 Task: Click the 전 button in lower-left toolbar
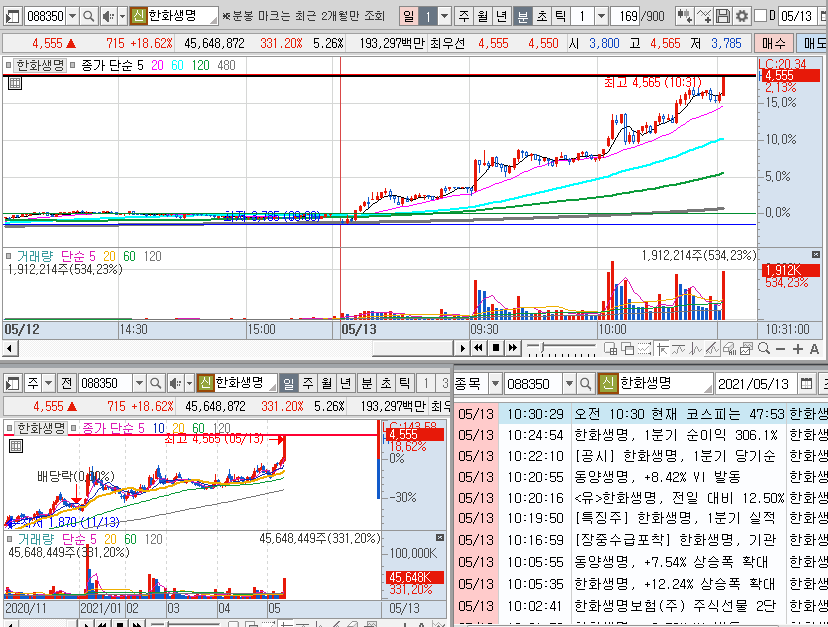click(67, 383)
